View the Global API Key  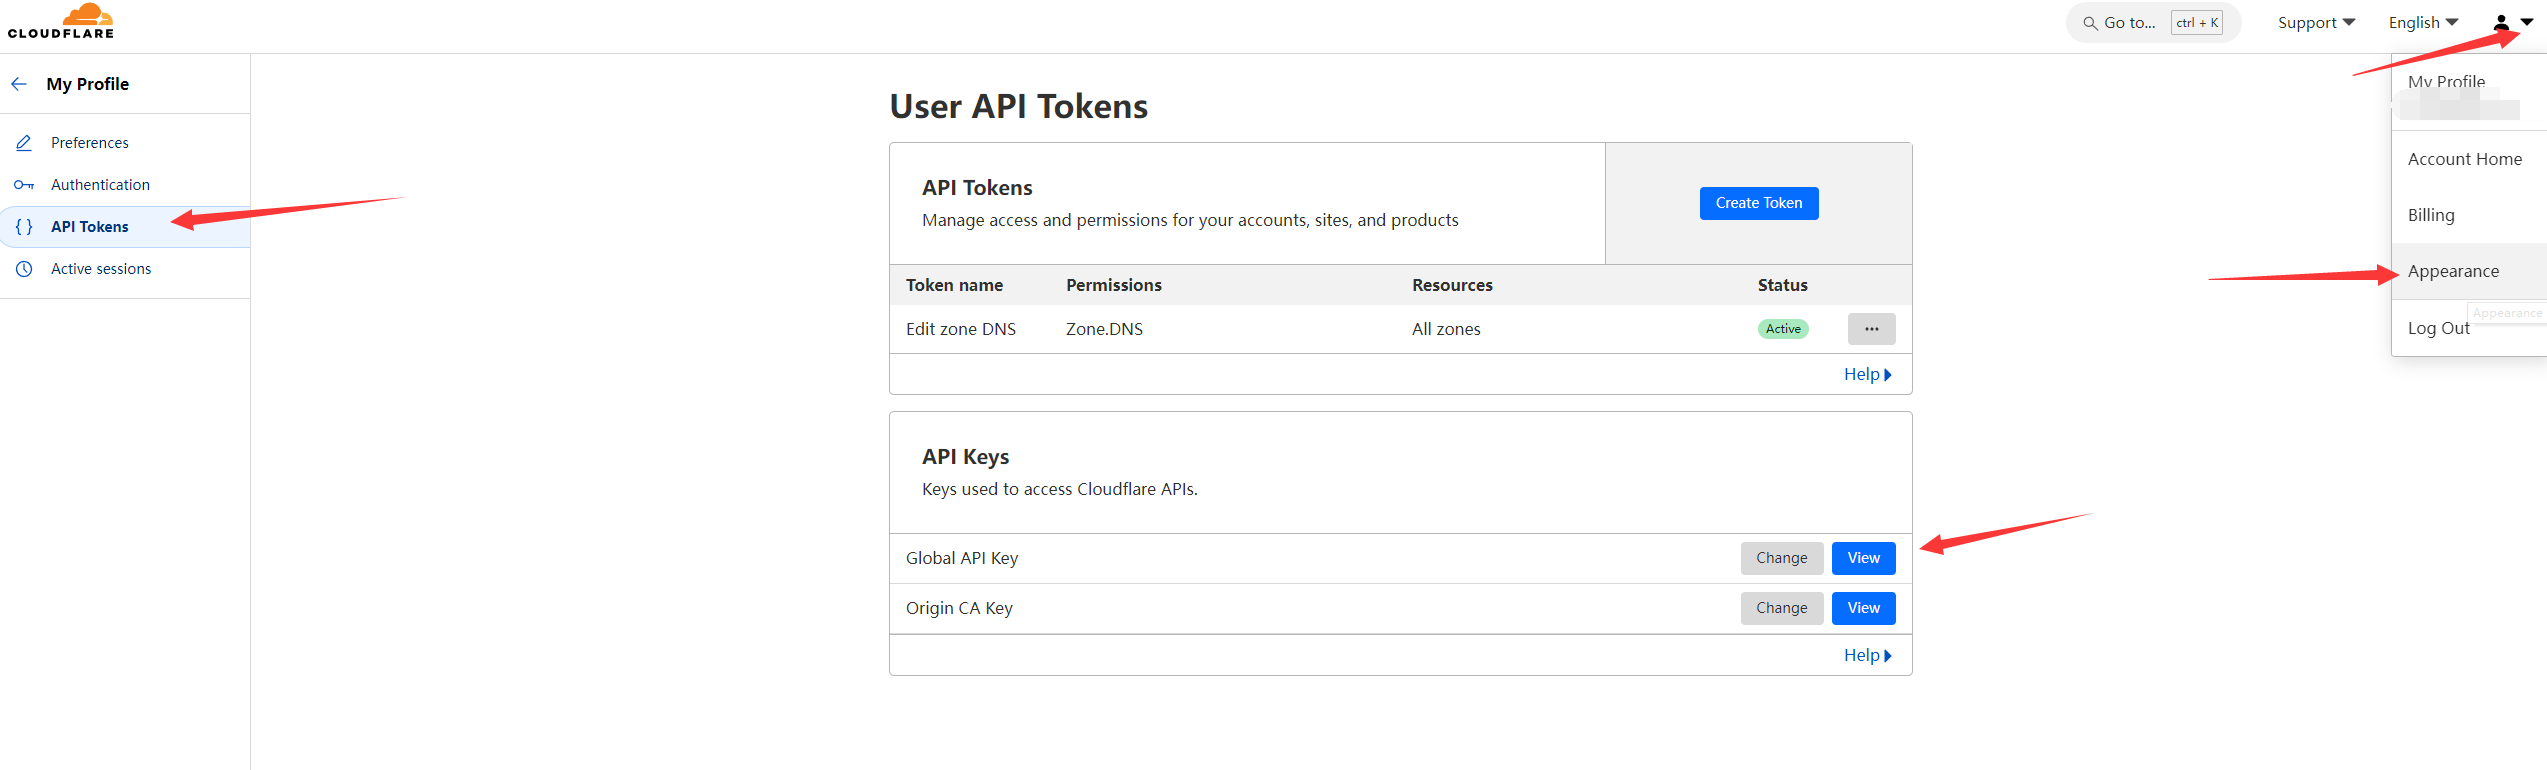click(1863, 558)
